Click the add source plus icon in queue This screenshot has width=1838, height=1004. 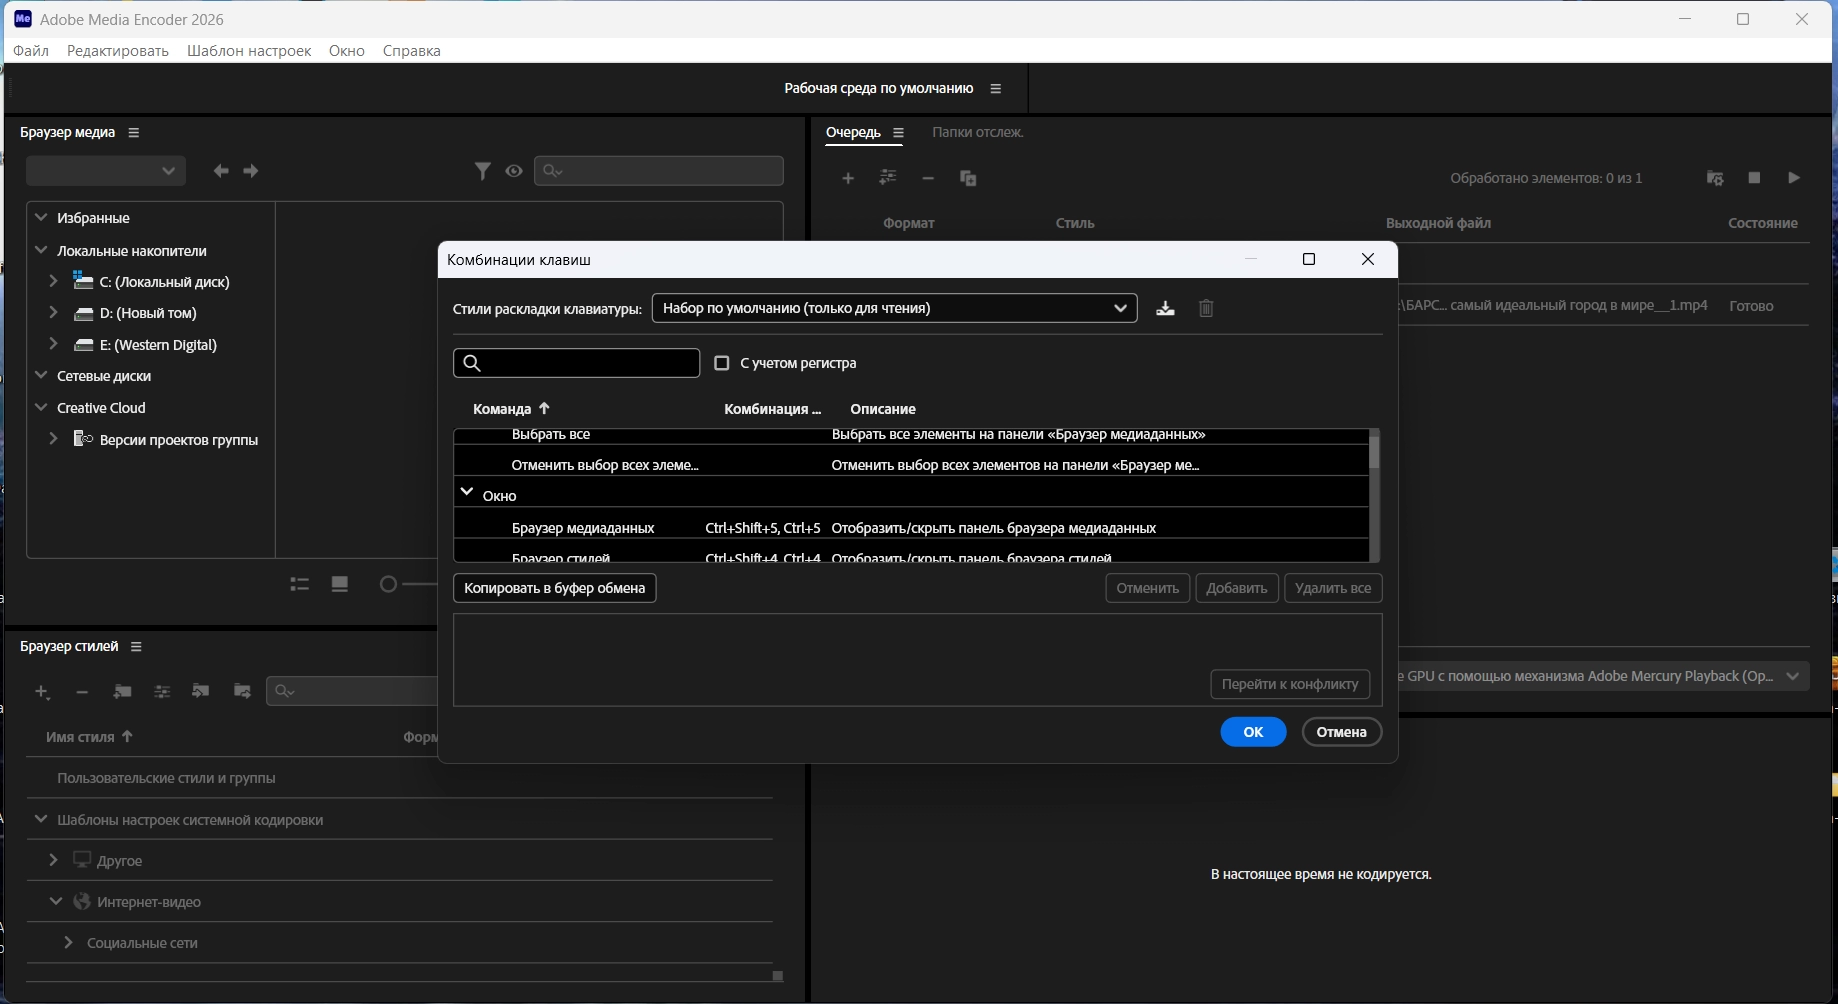[x=848, y=178]
